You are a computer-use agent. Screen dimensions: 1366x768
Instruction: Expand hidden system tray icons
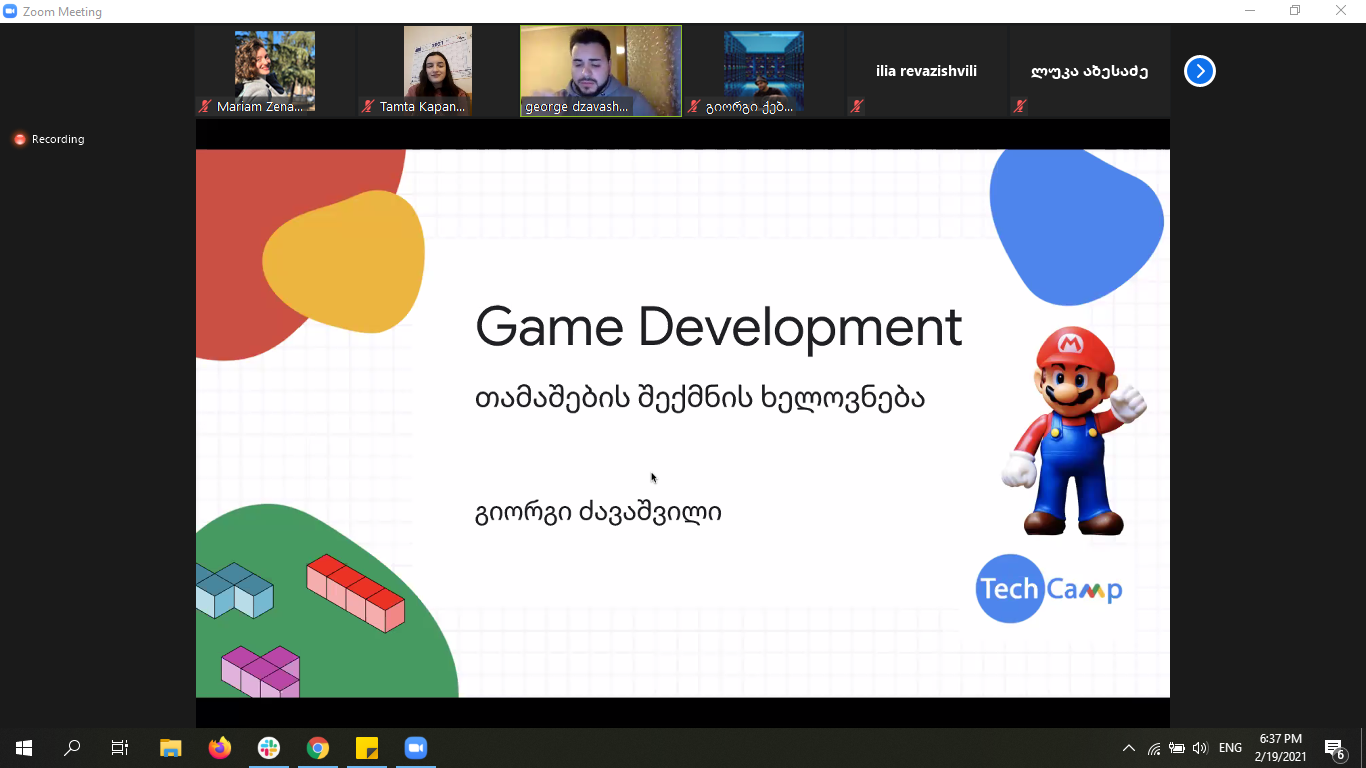1129,747
